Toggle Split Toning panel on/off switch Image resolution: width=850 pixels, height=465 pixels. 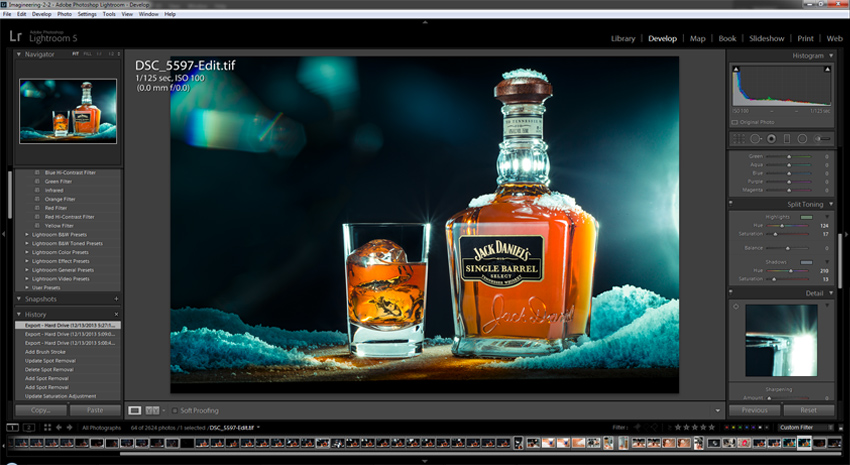[x=731, y=204]
